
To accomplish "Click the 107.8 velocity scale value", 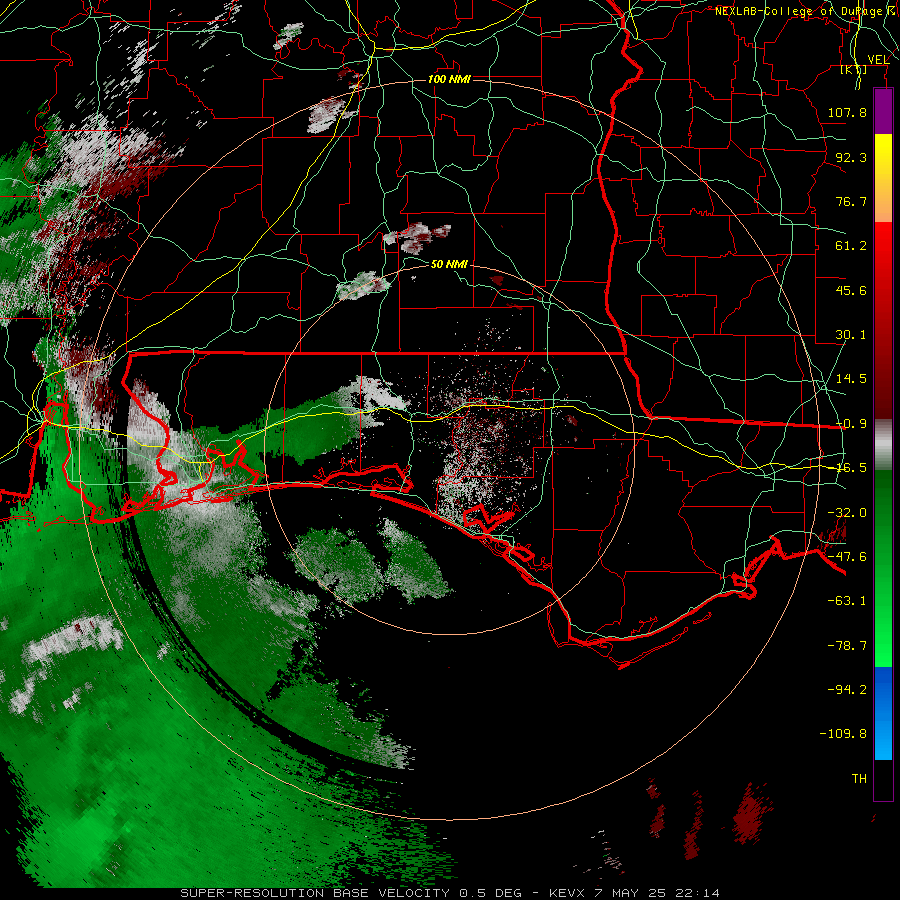I will (x=847, y=112).
